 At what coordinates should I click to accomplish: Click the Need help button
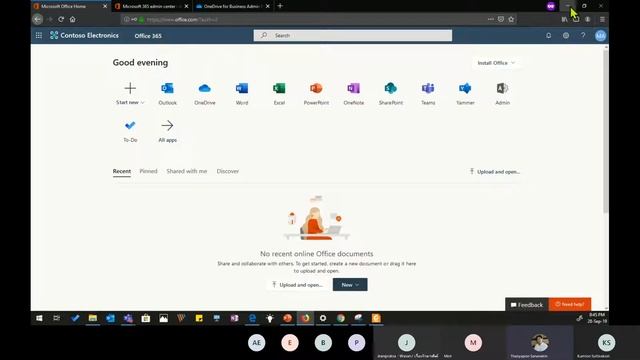pos(570,304)
